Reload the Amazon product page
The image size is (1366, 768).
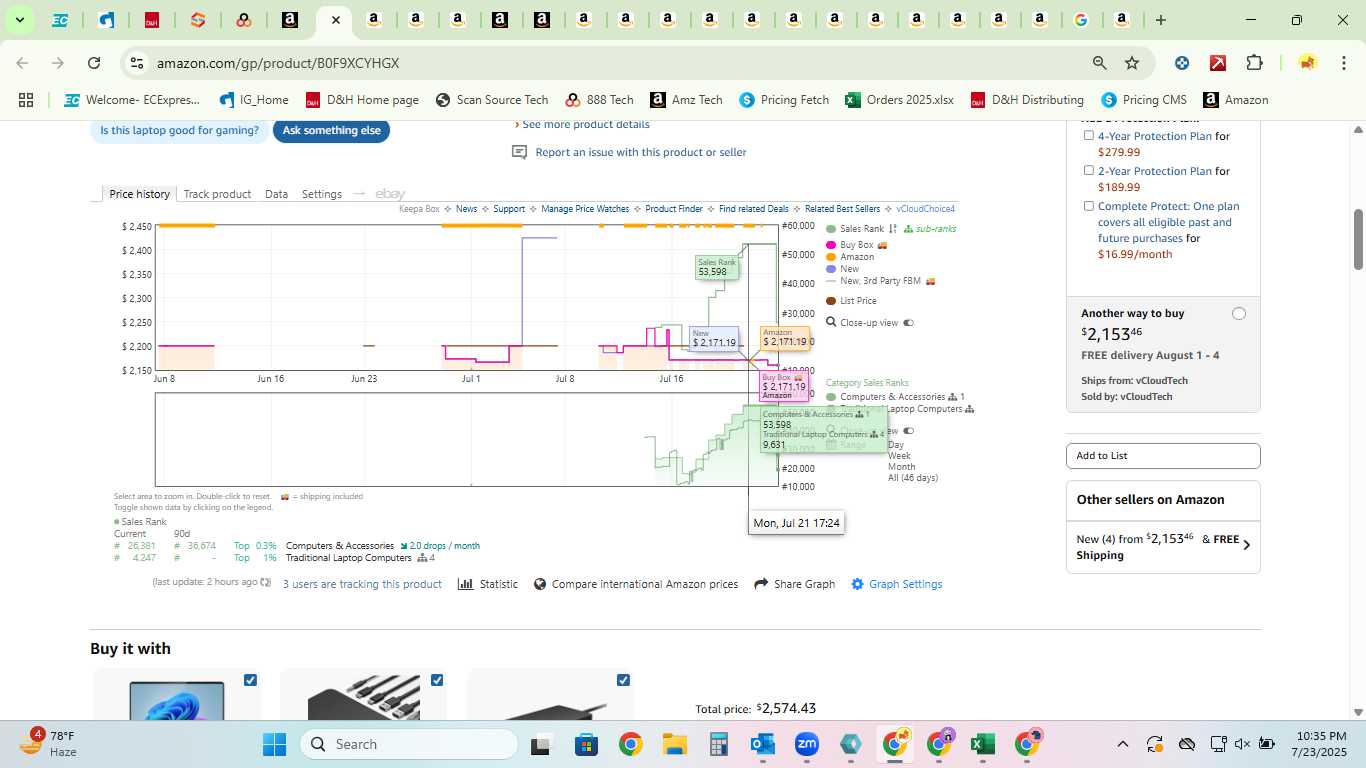[94, 63]
